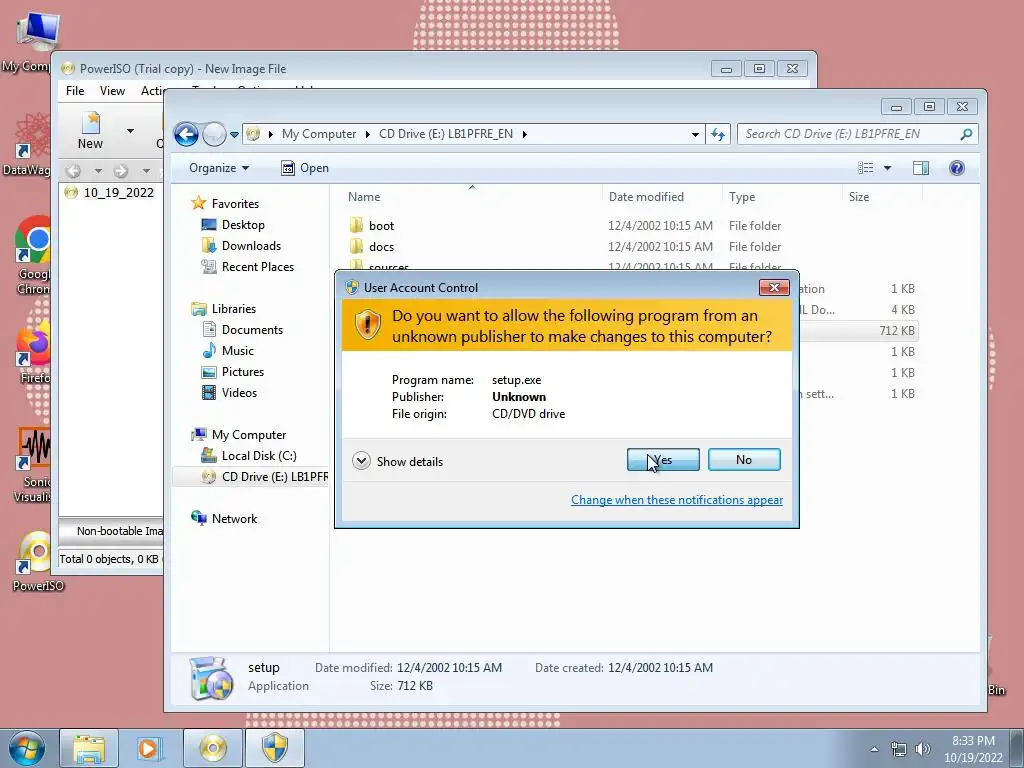
Task: Open the network tray icon
Action: (x=899, y=749)
